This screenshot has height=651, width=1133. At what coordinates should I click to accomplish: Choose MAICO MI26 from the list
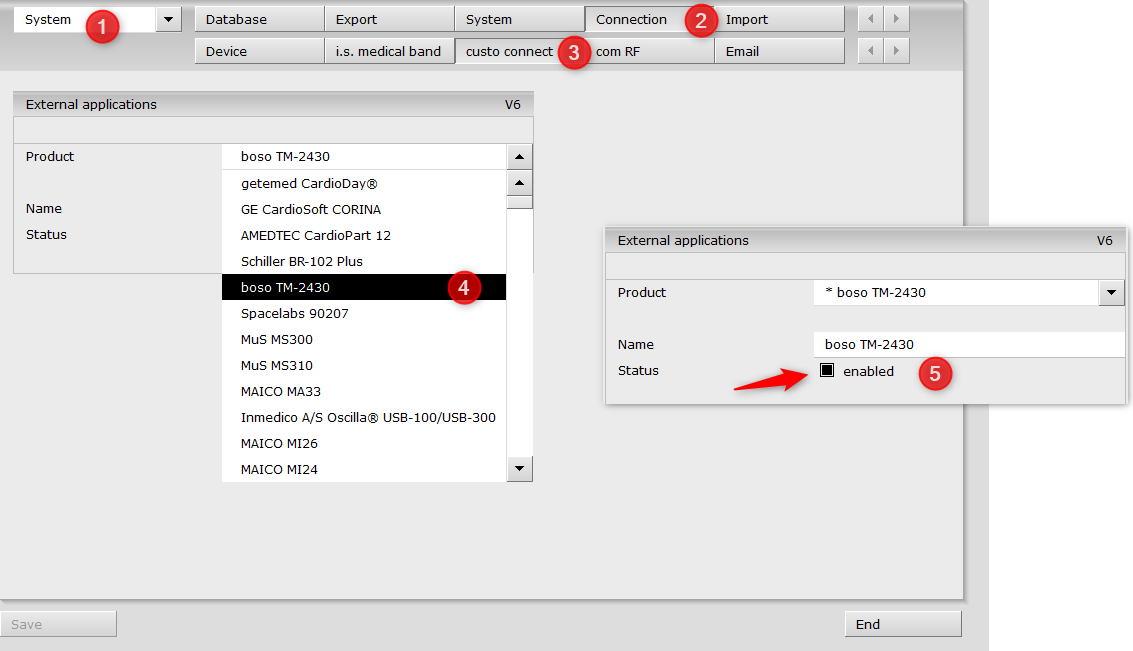tap(363, 444)
